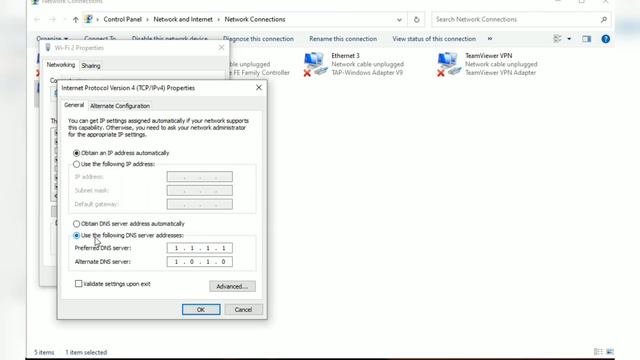The height and width of the screenshot is (360, 640).
Task: Open Network and Internet breadcrumb
Action: click(183, 19)
